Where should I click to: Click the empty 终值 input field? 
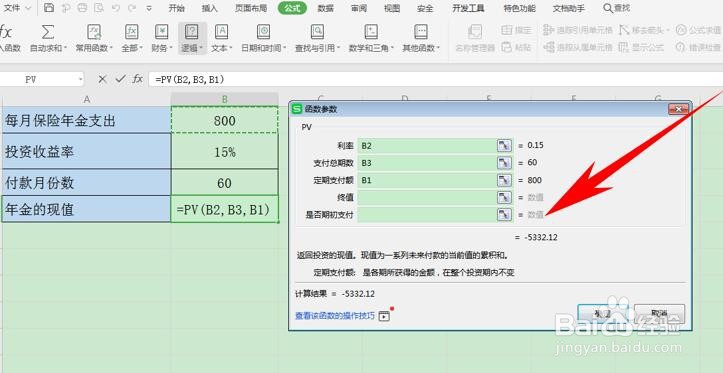(427, 197)
